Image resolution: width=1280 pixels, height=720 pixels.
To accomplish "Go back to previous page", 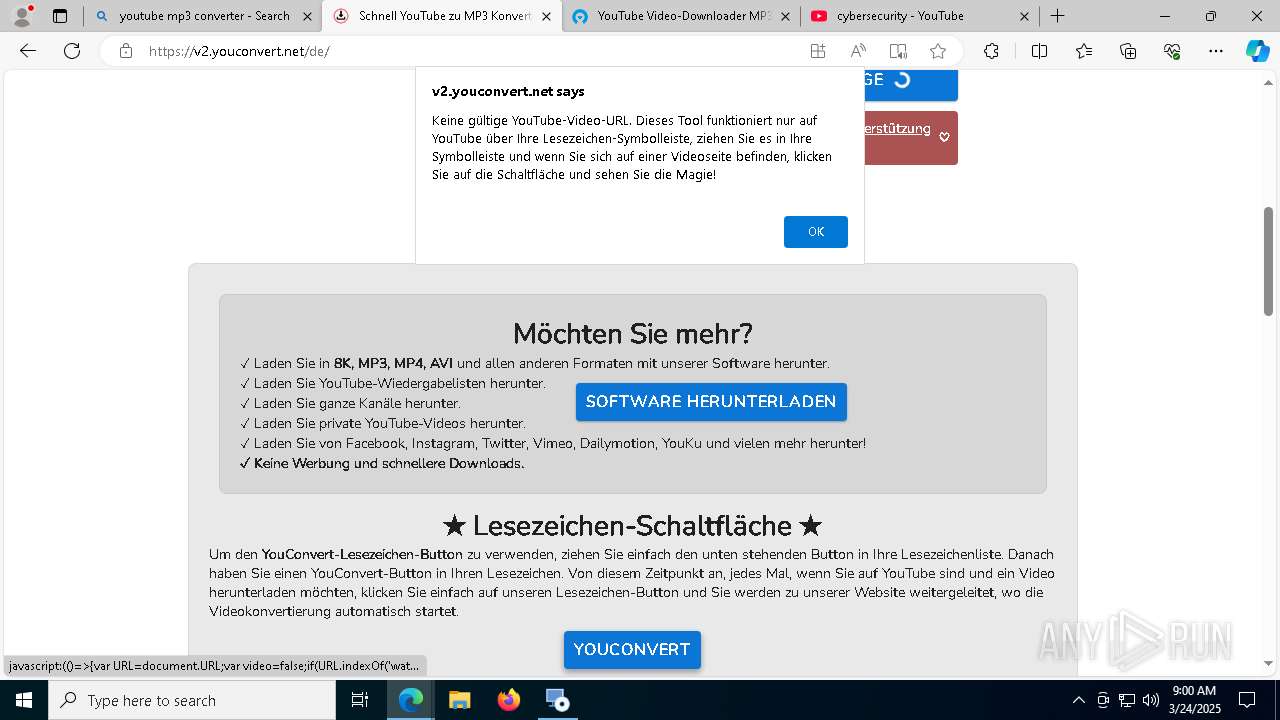I will pyautogui.click(x=28, y=51).
